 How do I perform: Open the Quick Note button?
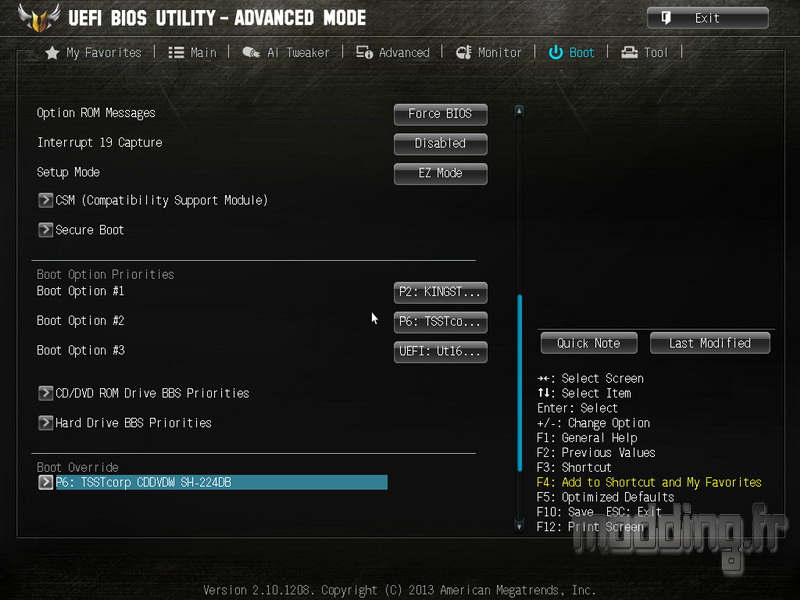(x=589, y=343)
